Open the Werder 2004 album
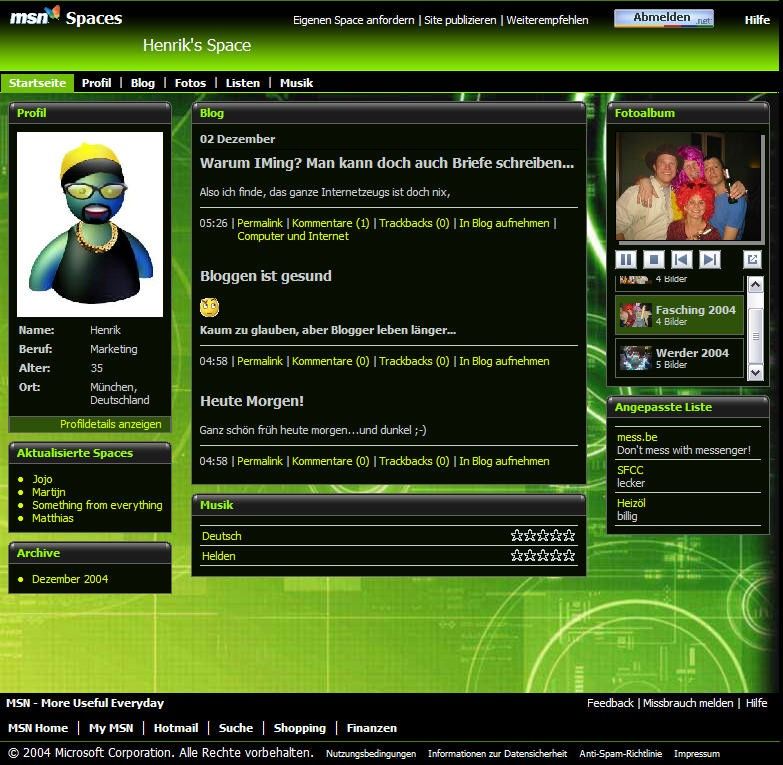This screenshot has height=765, width=783. pyautogui.click(x=680, y=358)
